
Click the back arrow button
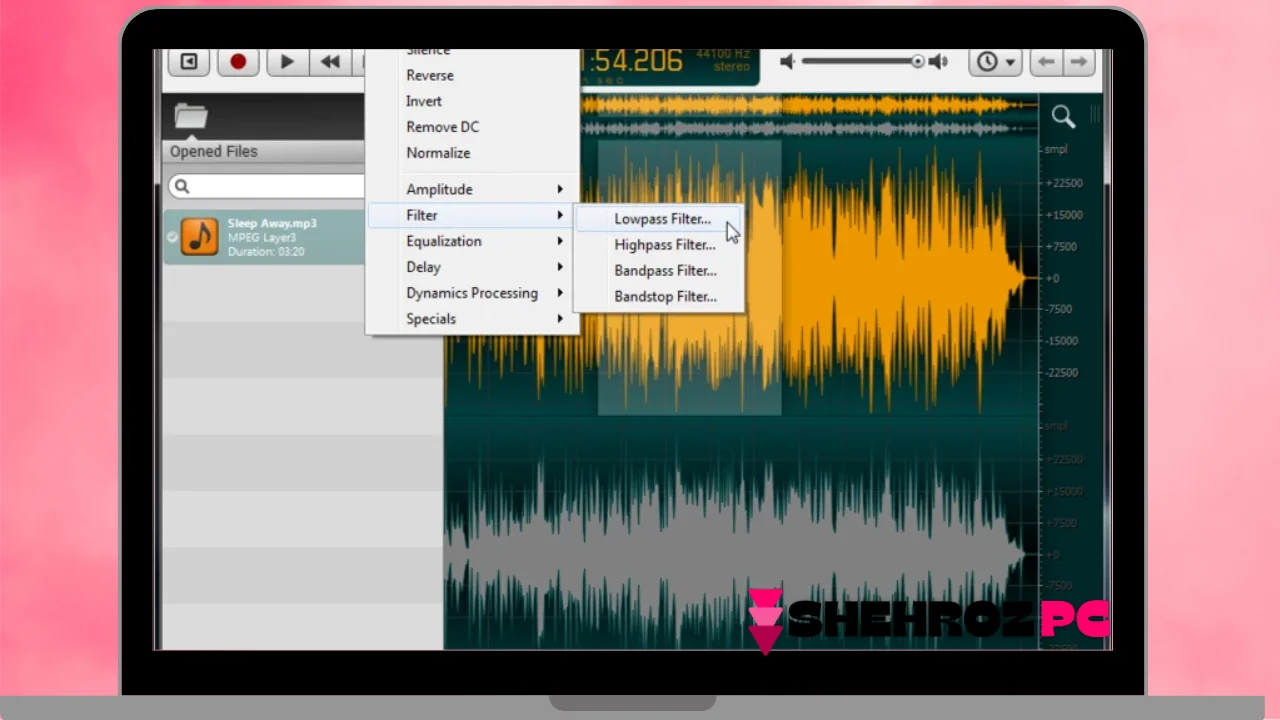(x=1046, y=62)
